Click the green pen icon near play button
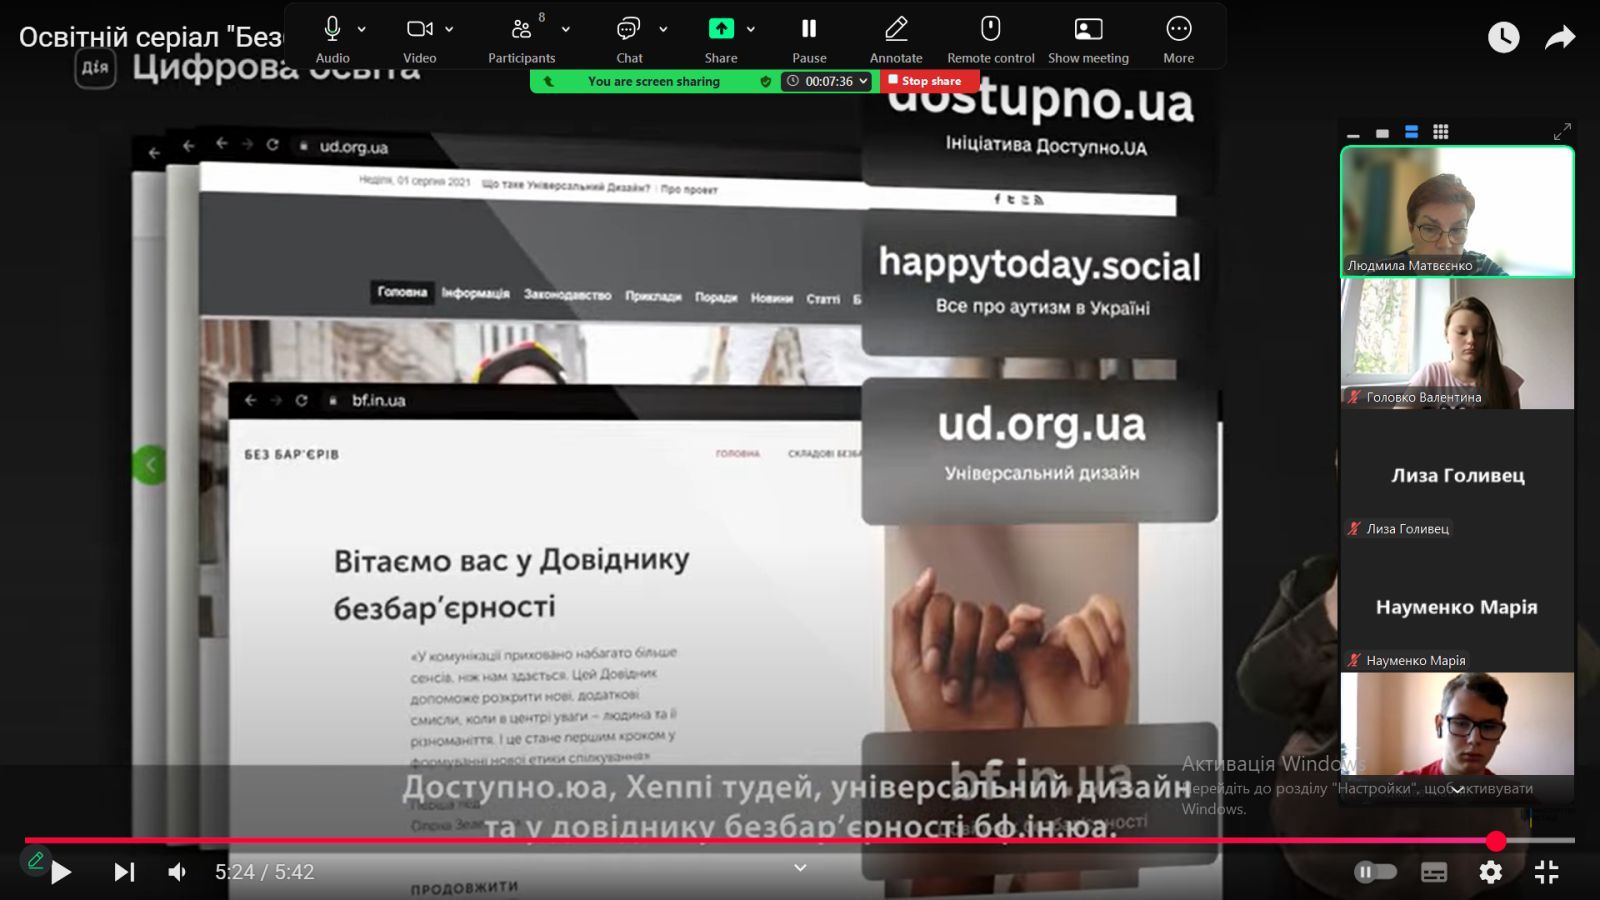 (x=35, y=860)
